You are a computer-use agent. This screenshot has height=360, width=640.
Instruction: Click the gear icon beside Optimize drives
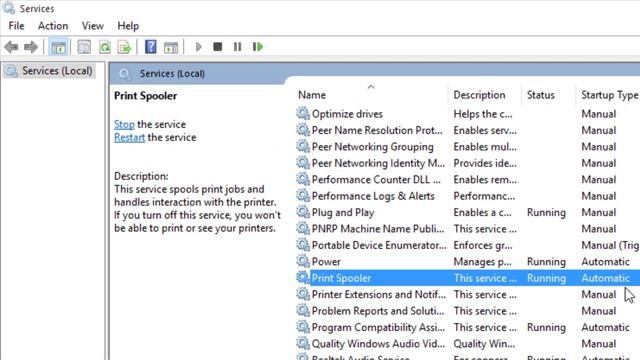[x=303, y=113]
